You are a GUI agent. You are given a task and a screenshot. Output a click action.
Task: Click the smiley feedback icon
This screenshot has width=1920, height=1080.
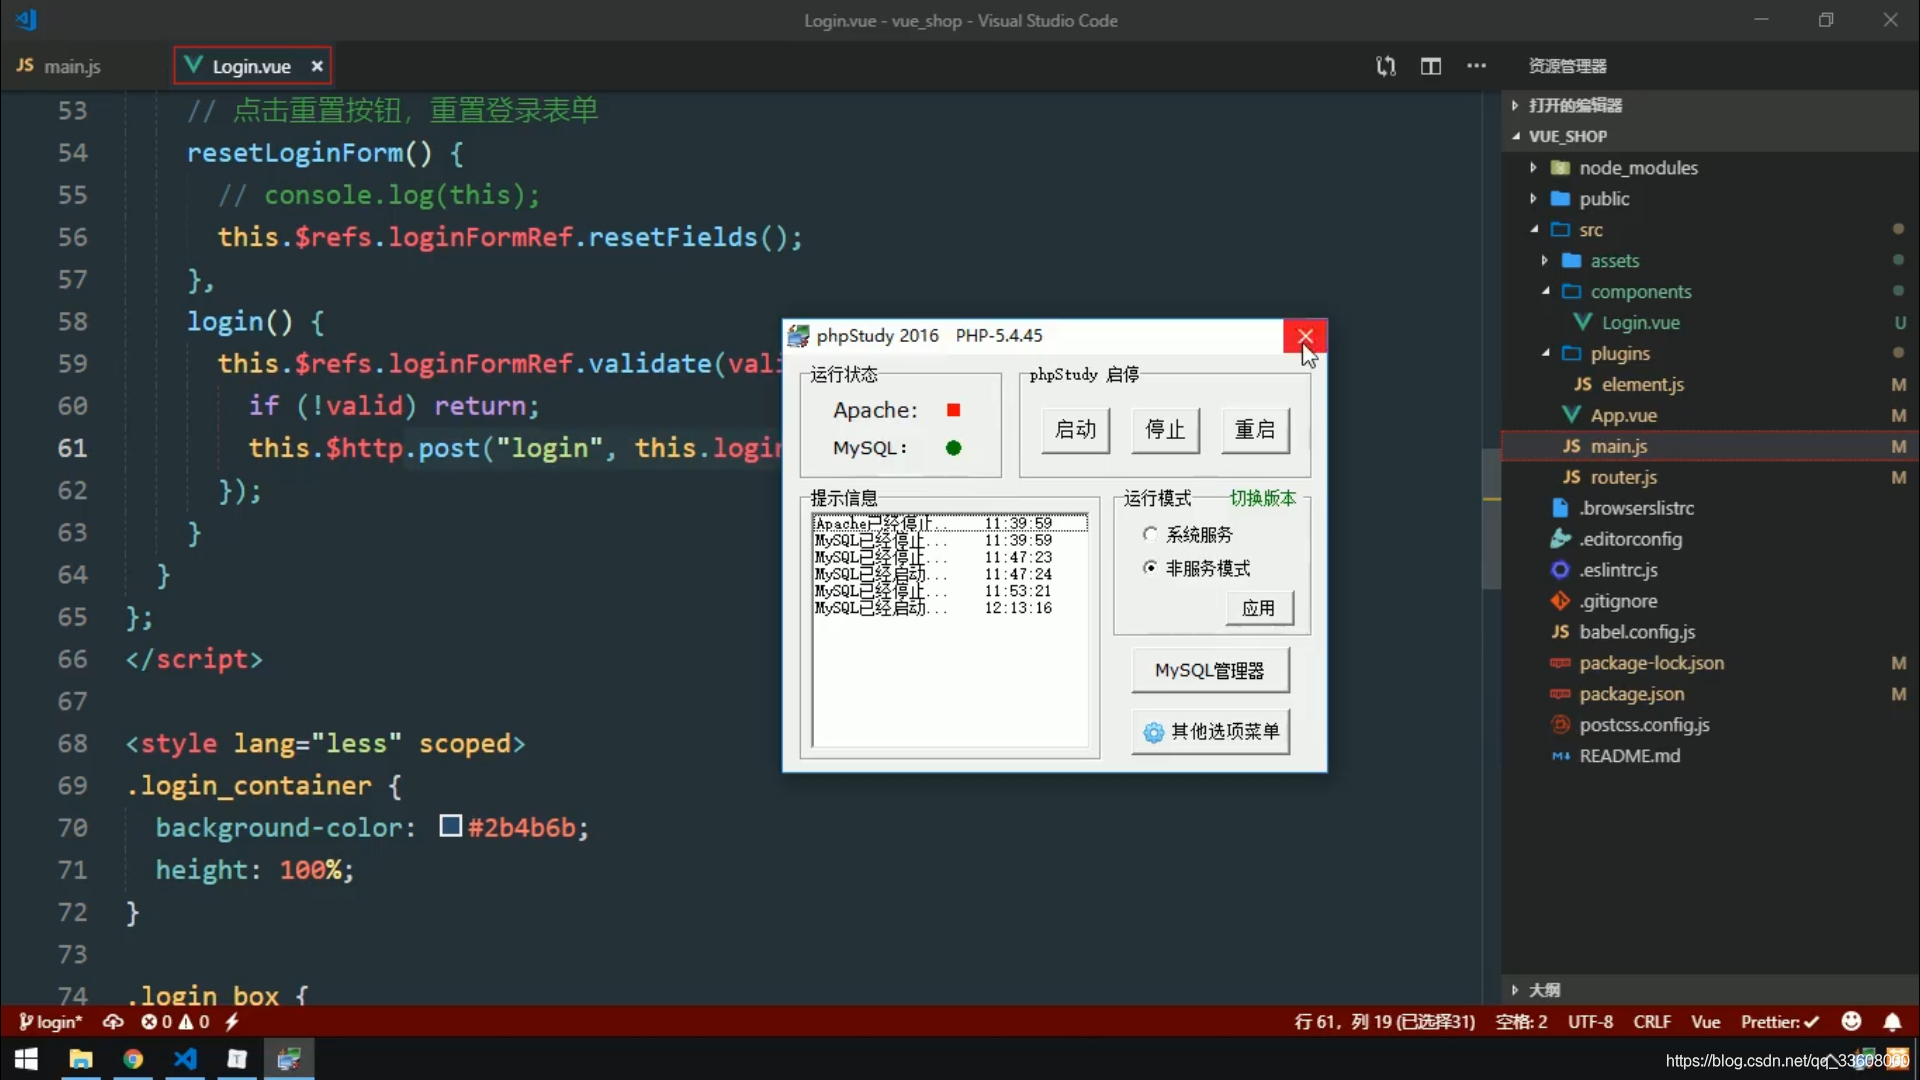pyautogui.click(x=1851, y=1021)
